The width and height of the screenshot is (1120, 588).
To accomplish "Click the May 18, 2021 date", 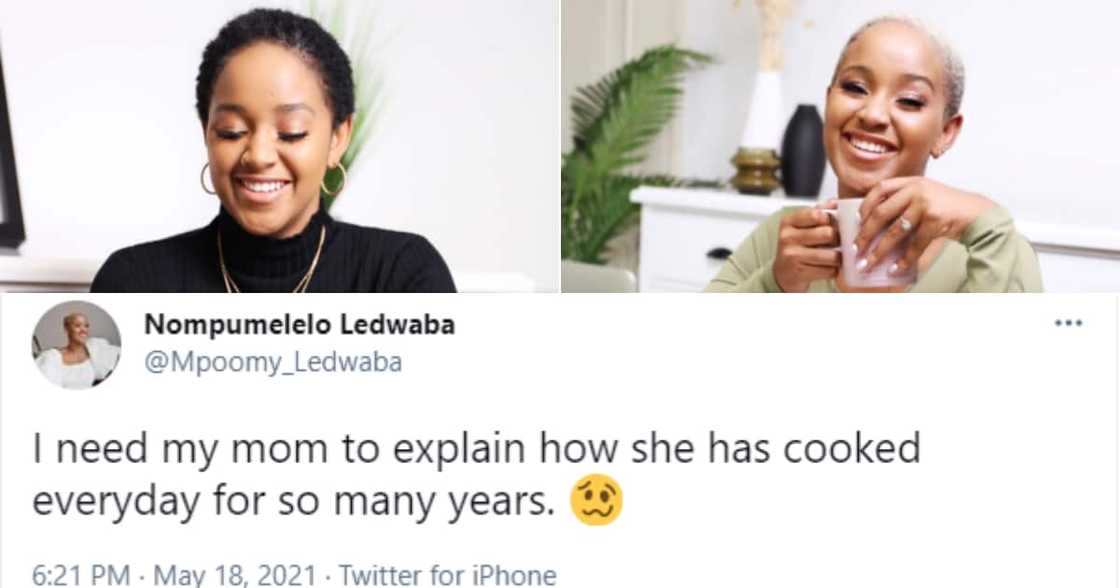I will click(x=234, y=575).
